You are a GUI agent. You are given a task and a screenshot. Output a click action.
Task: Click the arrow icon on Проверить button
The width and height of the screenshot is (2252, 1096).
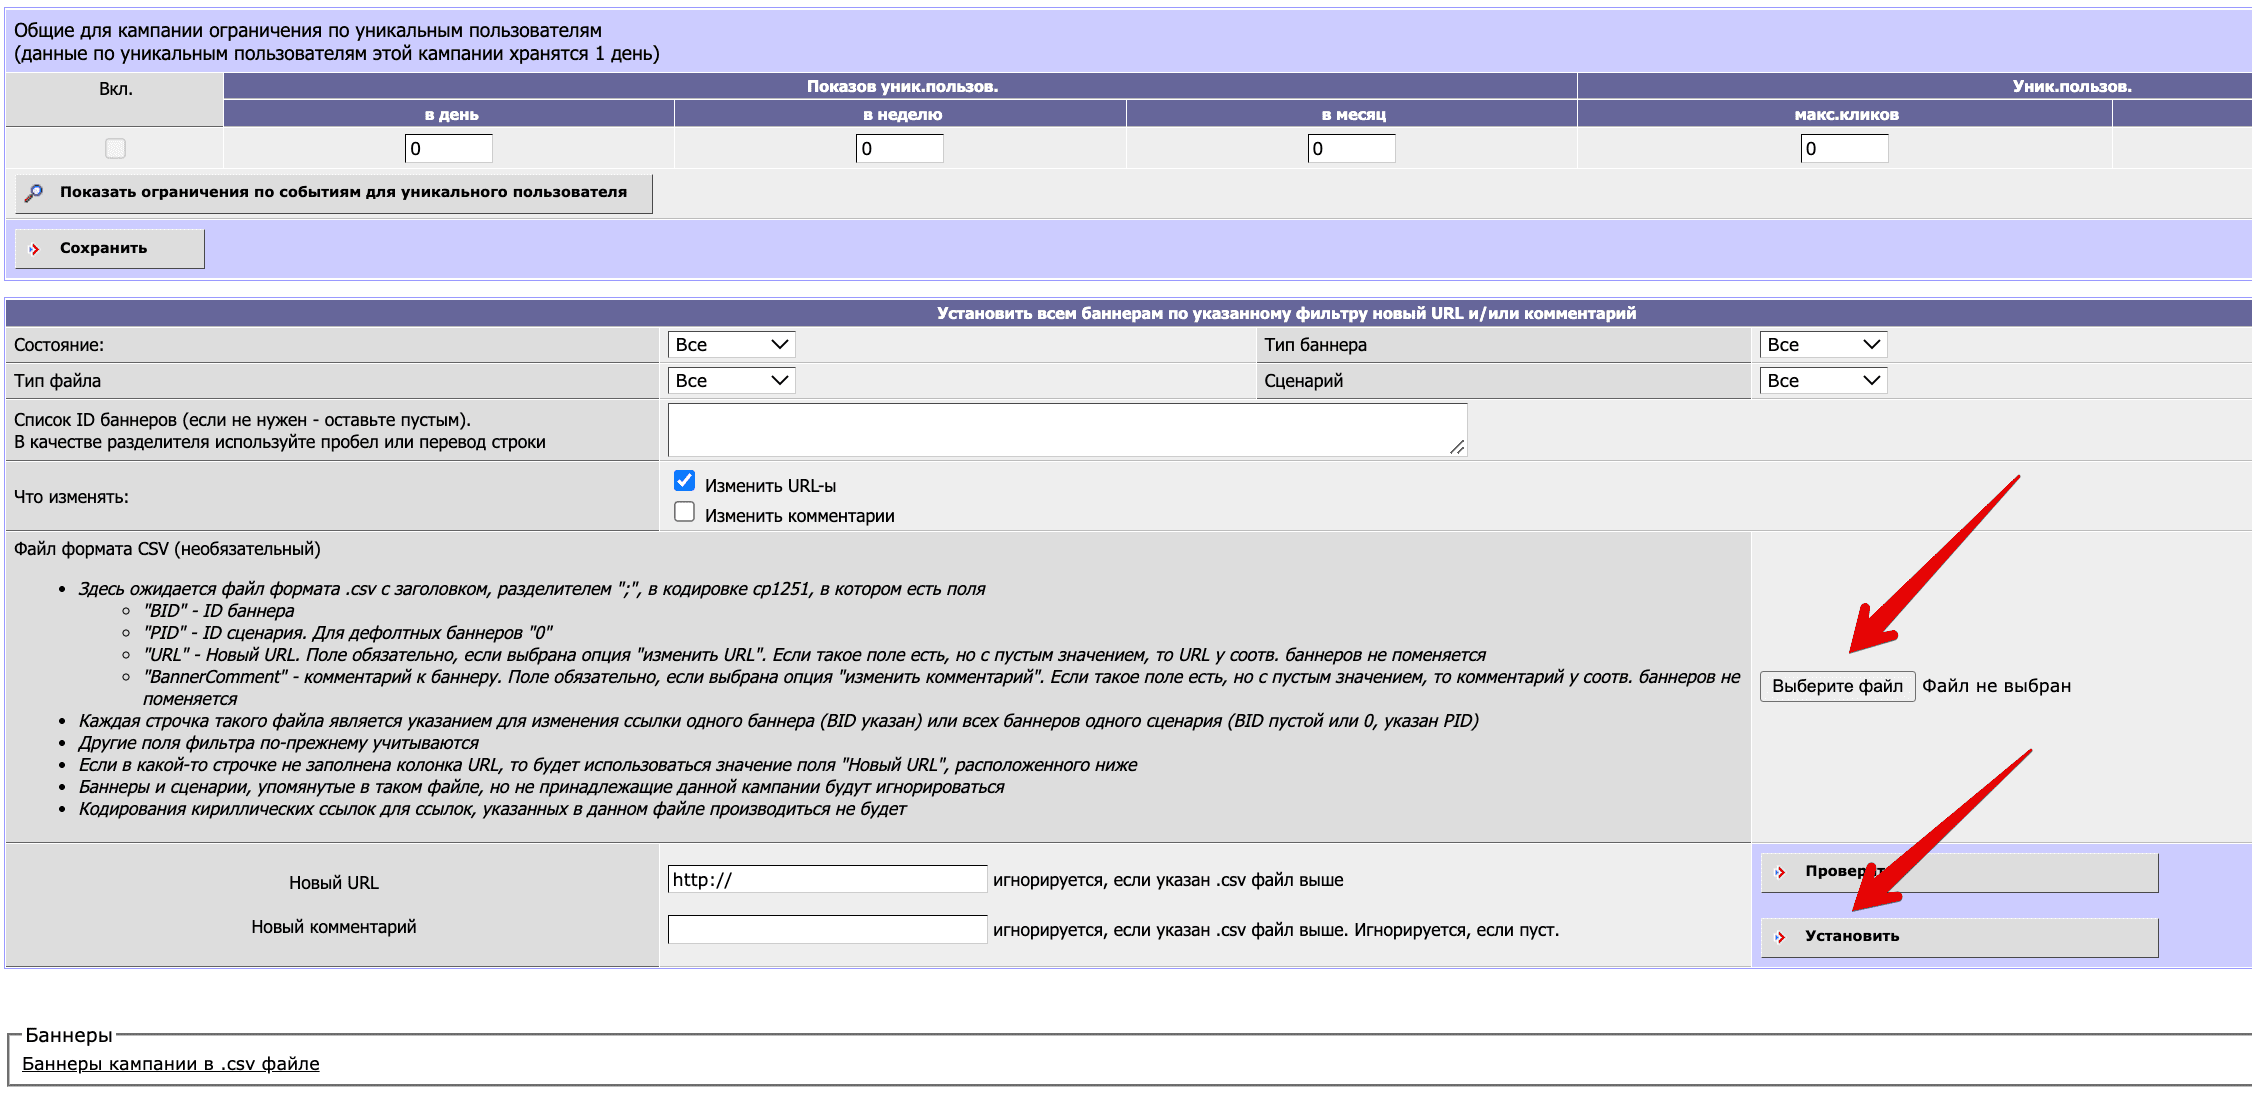(1780, 872)
